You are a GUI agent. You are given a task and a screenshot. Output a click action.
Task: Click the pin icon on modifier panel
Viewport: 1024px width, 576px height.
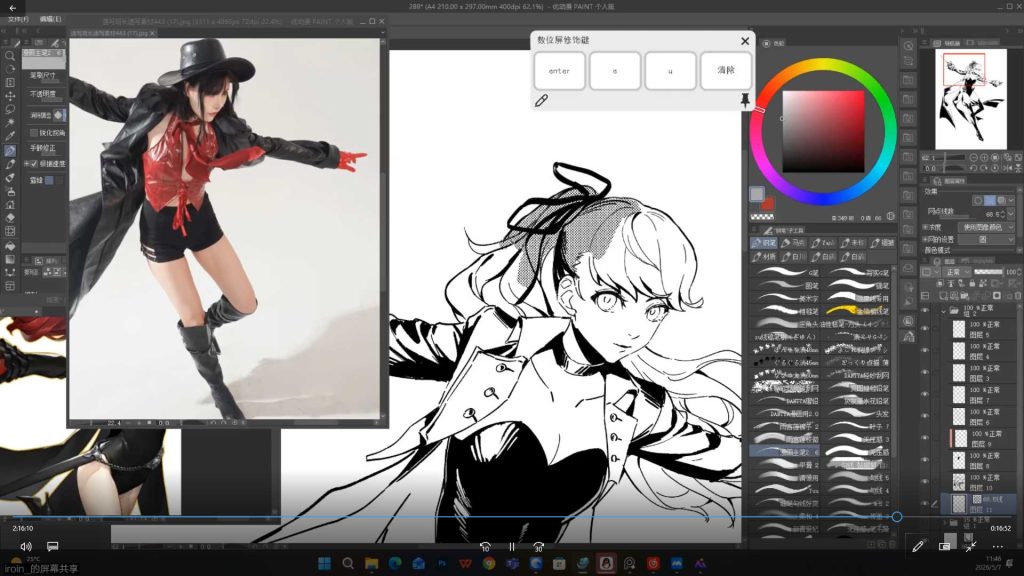(744, 100)
